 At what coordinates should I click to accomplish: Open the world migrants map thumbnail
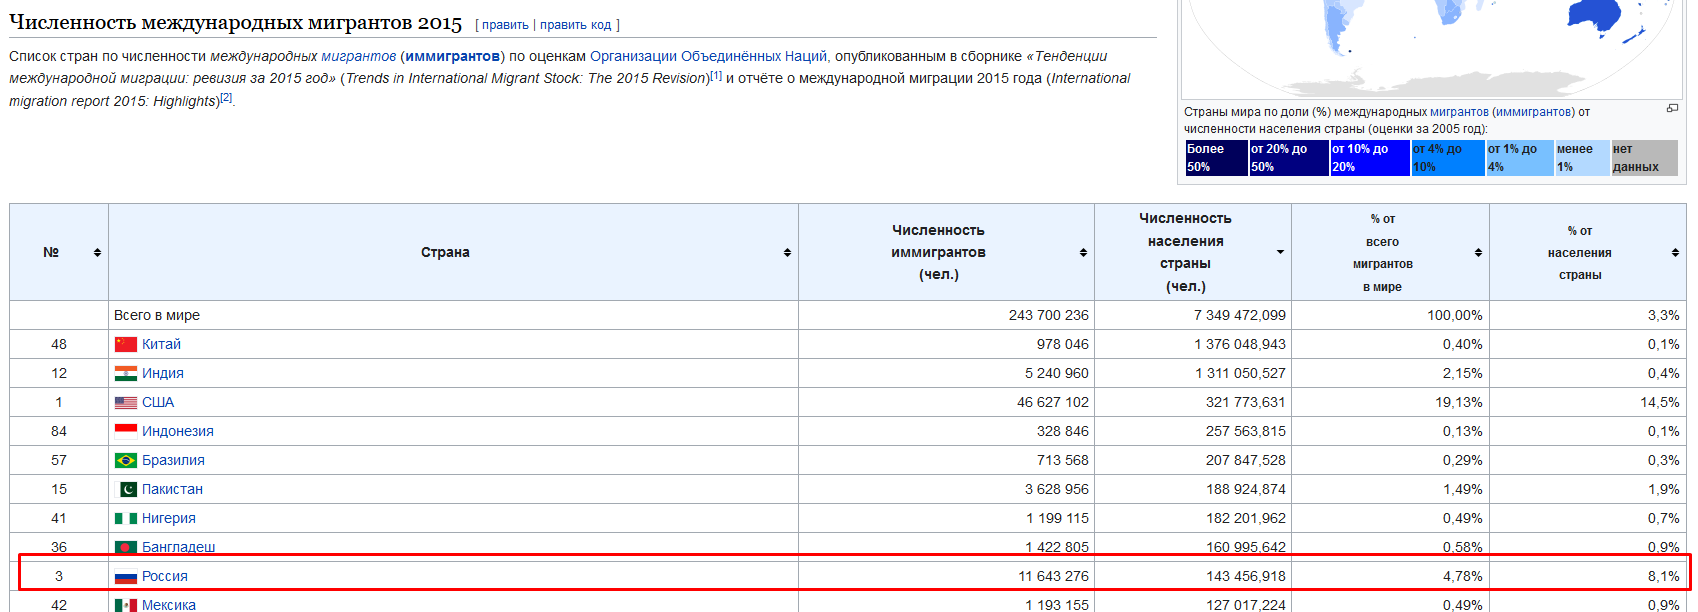click(1431, 48)
